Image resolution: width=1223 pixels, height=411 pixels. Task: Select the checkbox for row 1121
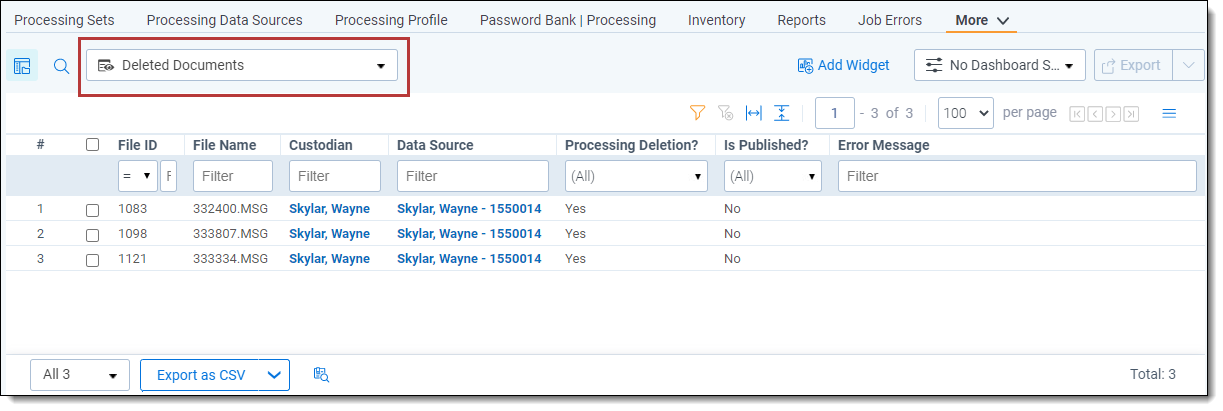click(x=93, y=260)
